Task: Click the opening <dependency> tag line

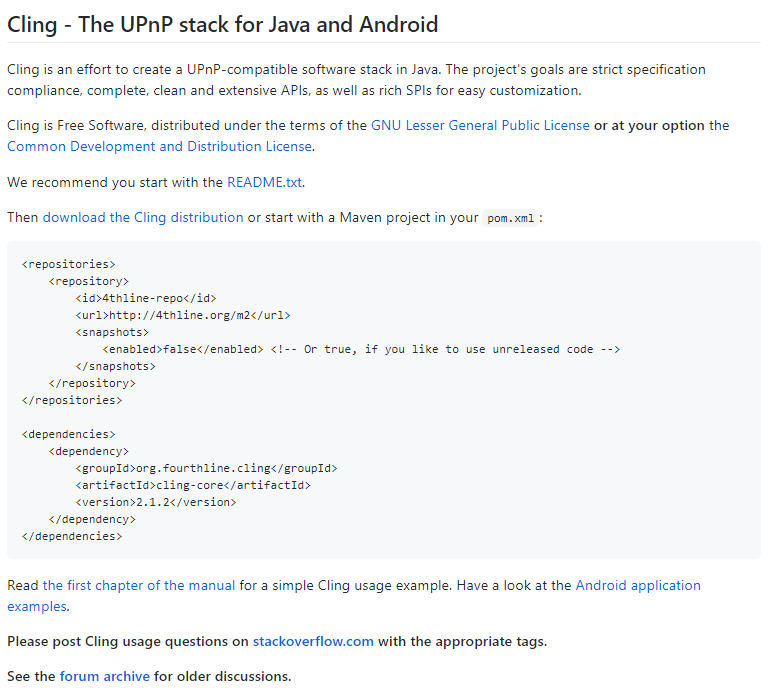Action: pos(89,451)
